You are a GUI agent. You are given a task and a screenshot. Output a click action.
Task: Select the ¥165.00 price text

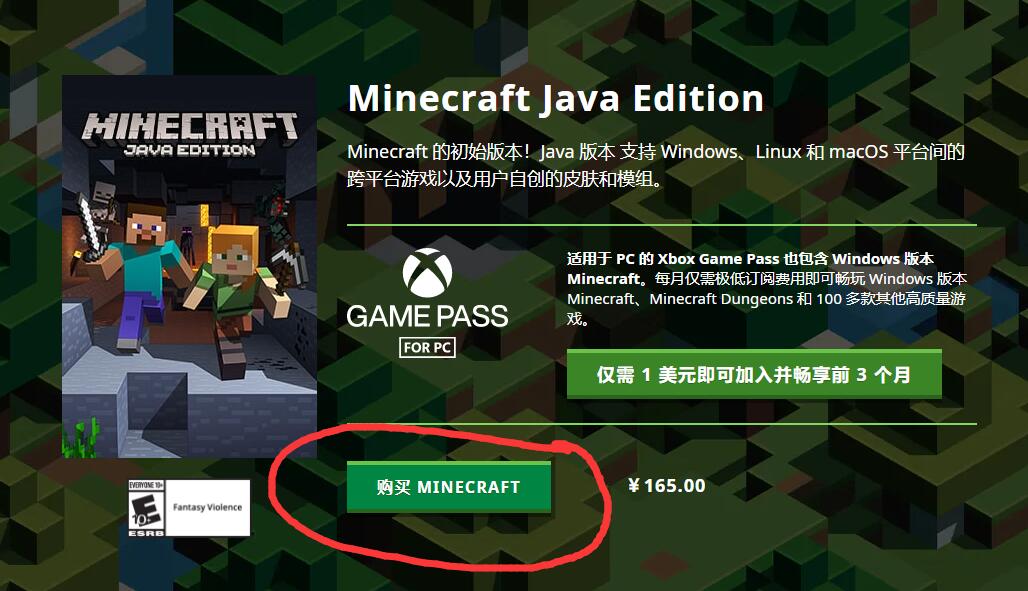(667, 486)
